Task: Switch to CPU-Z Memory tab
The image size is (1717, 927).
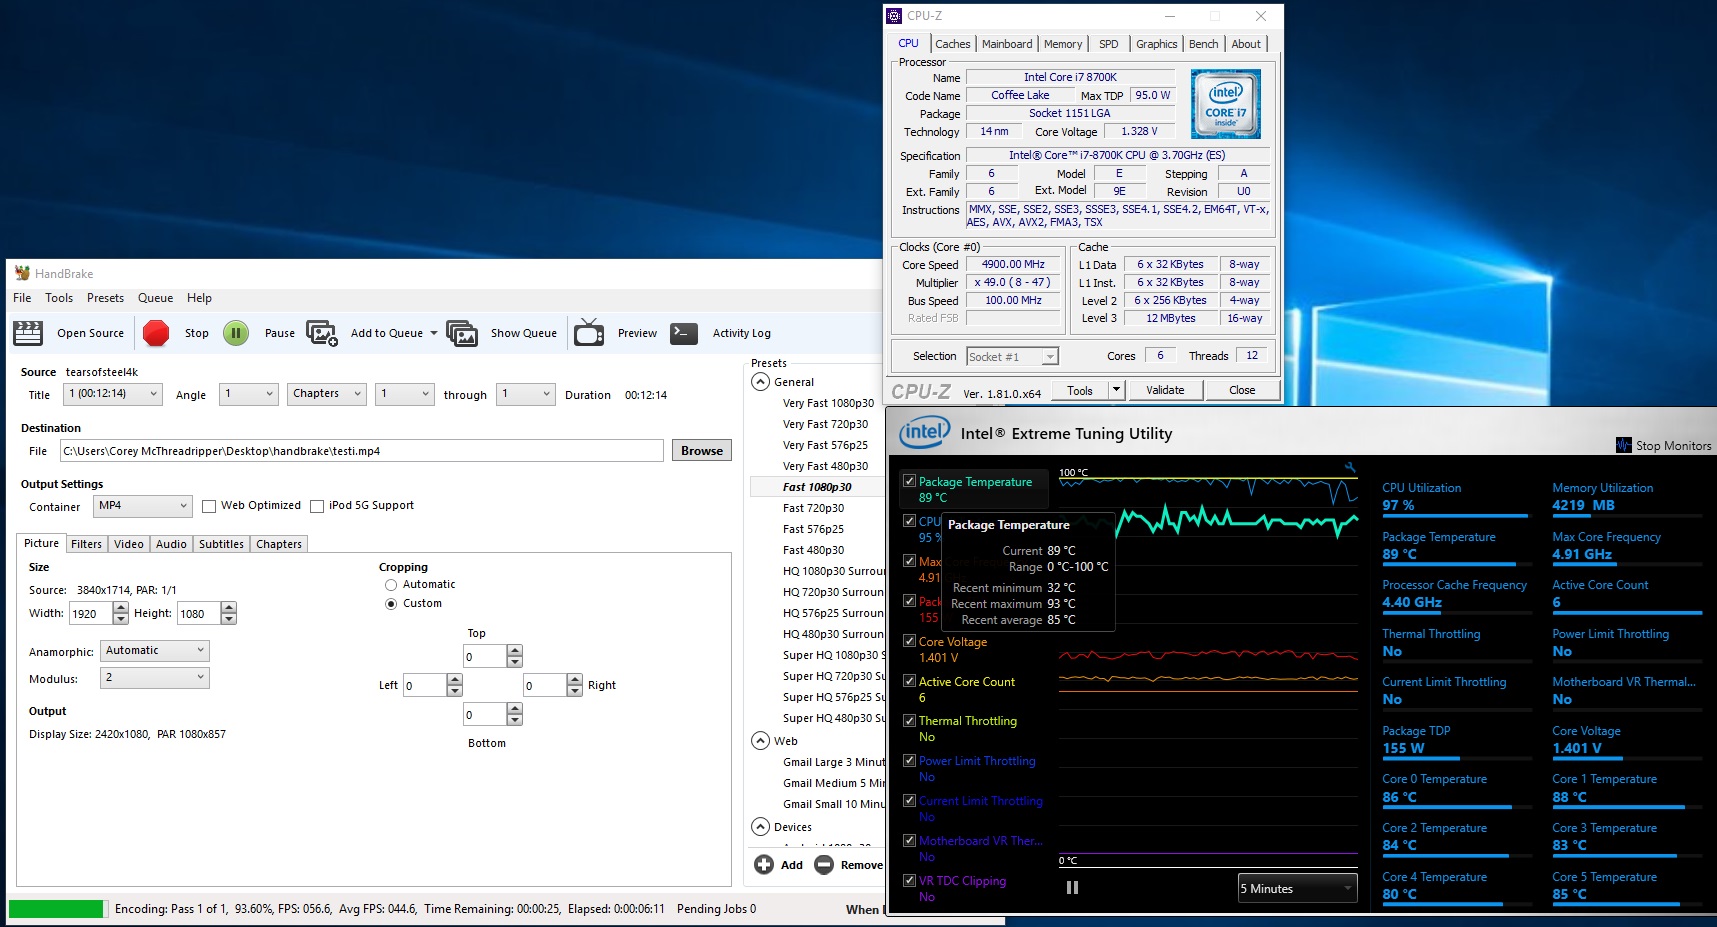Action: [x=1063, y=44]
